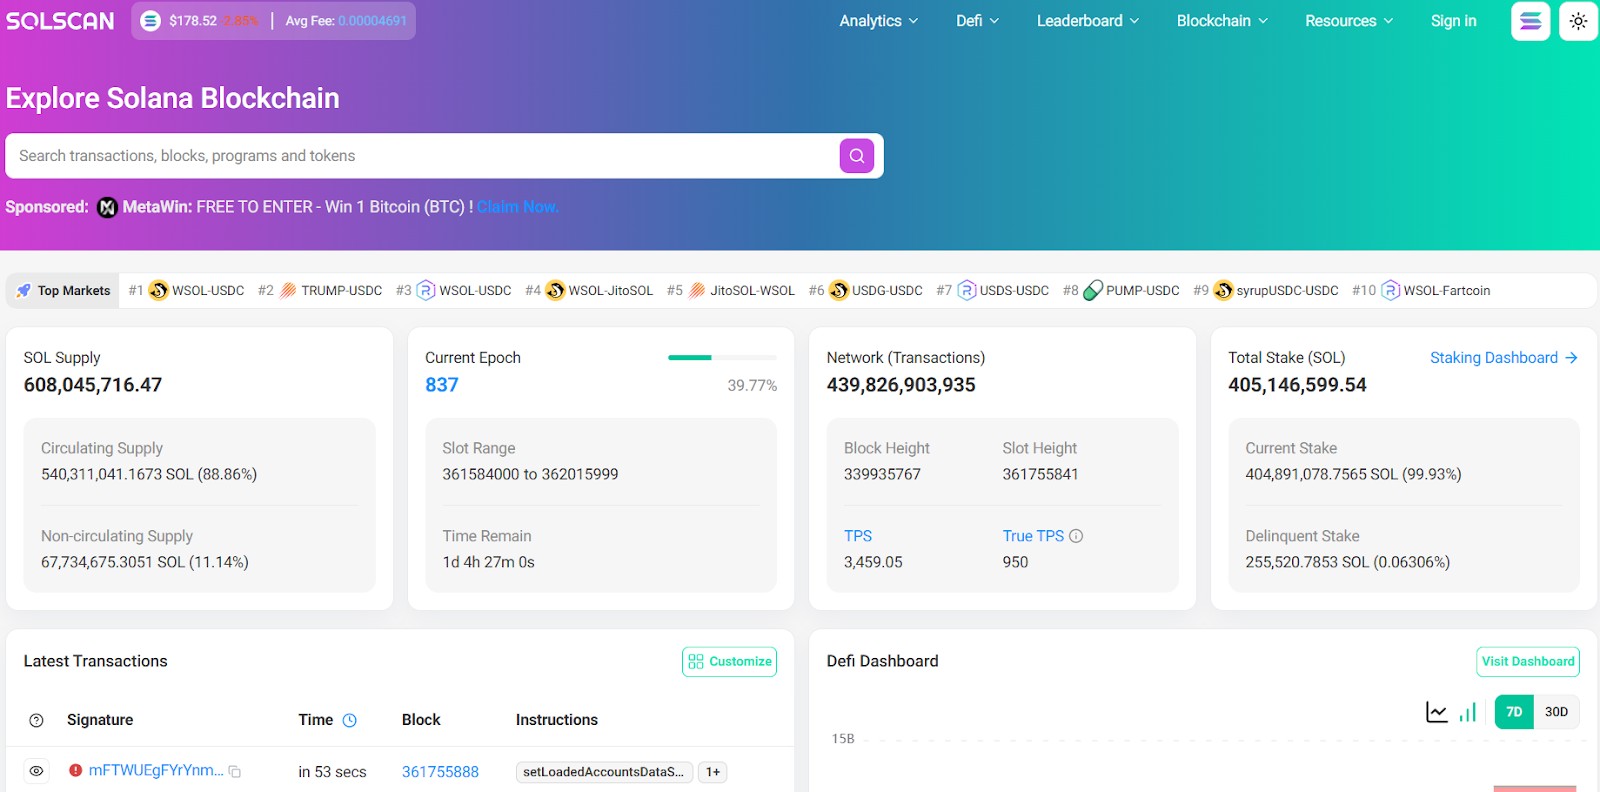Click the MetaWin sponsor logo icon
1600x792 pixels.
pyautogui.click(x=107, y=208)
